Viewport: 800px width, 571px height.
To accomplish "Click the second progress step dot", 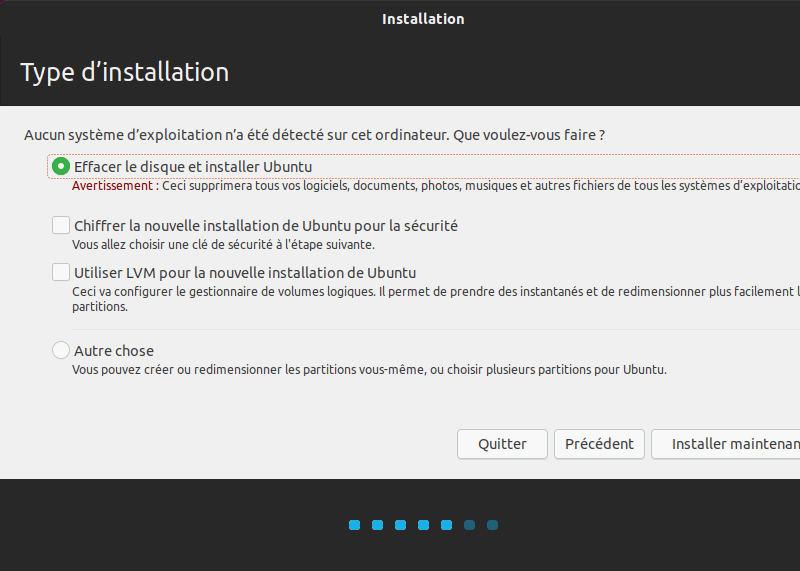I will click(x=377, y=525).
